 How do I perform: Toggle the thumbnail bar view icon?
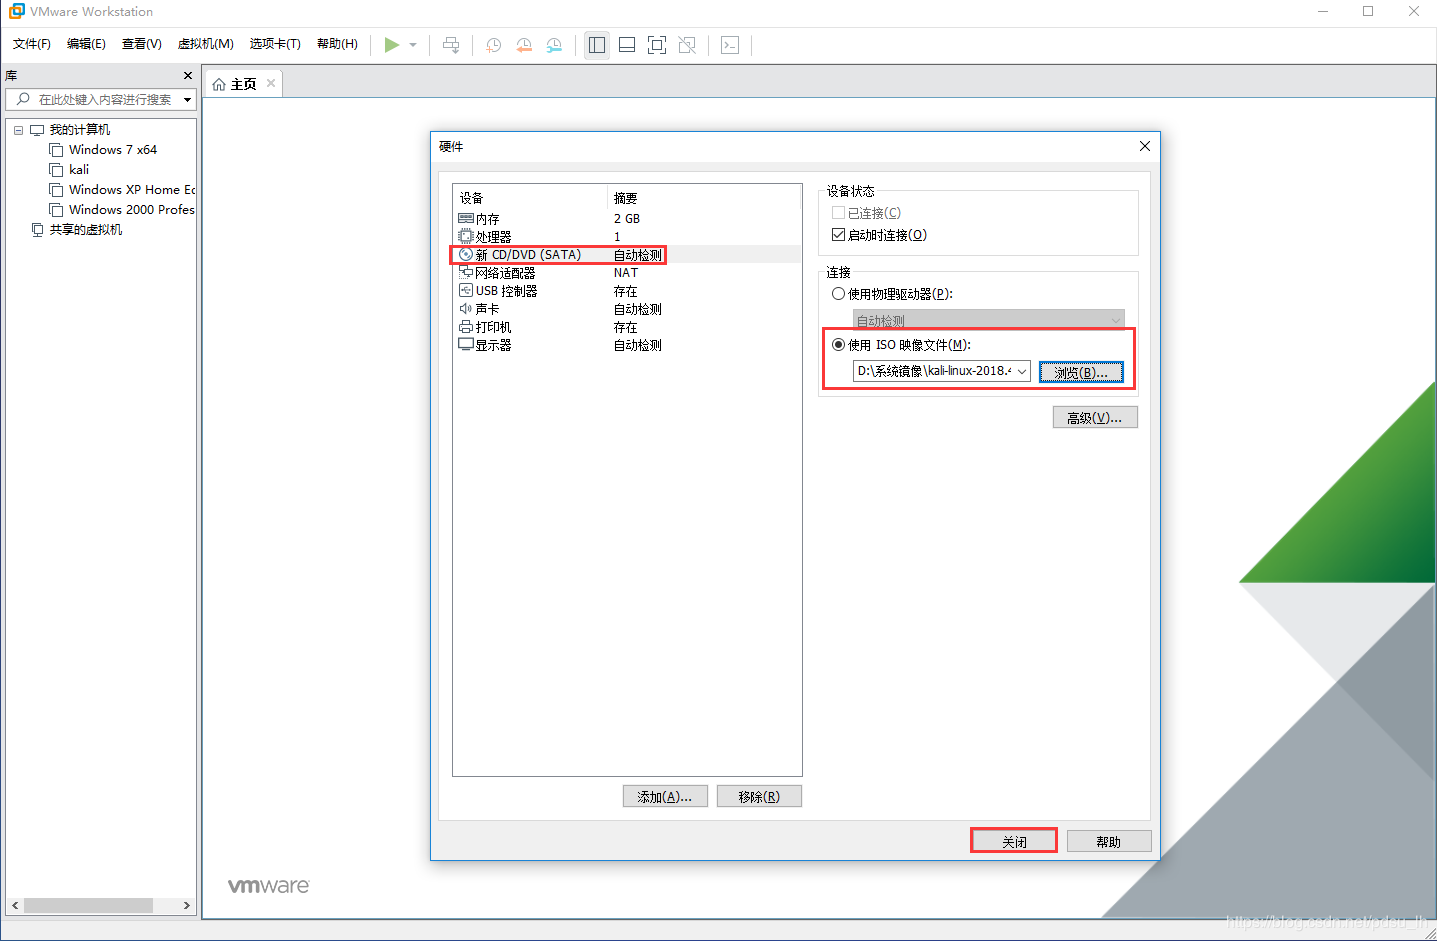click(x=627, y=45)
